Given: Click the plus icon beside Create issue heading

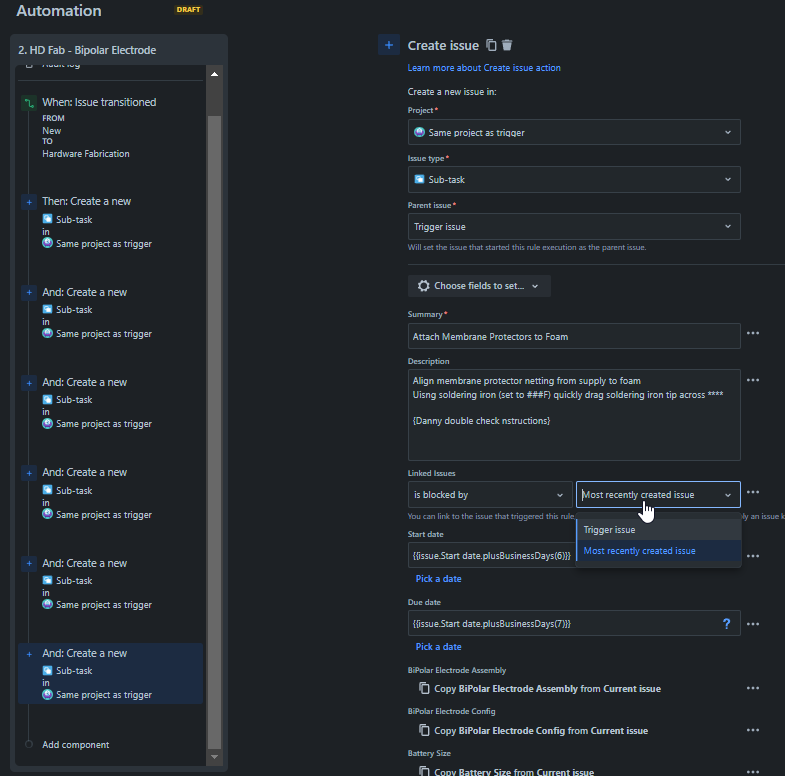Looking at the screenshot, I should pos(388,45).
